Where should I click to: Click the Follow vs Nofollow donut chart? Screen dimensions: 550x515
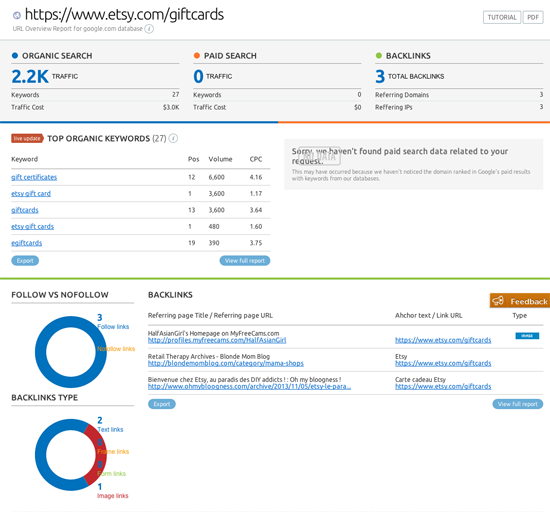pyautogui.click(x=71, y=352)
